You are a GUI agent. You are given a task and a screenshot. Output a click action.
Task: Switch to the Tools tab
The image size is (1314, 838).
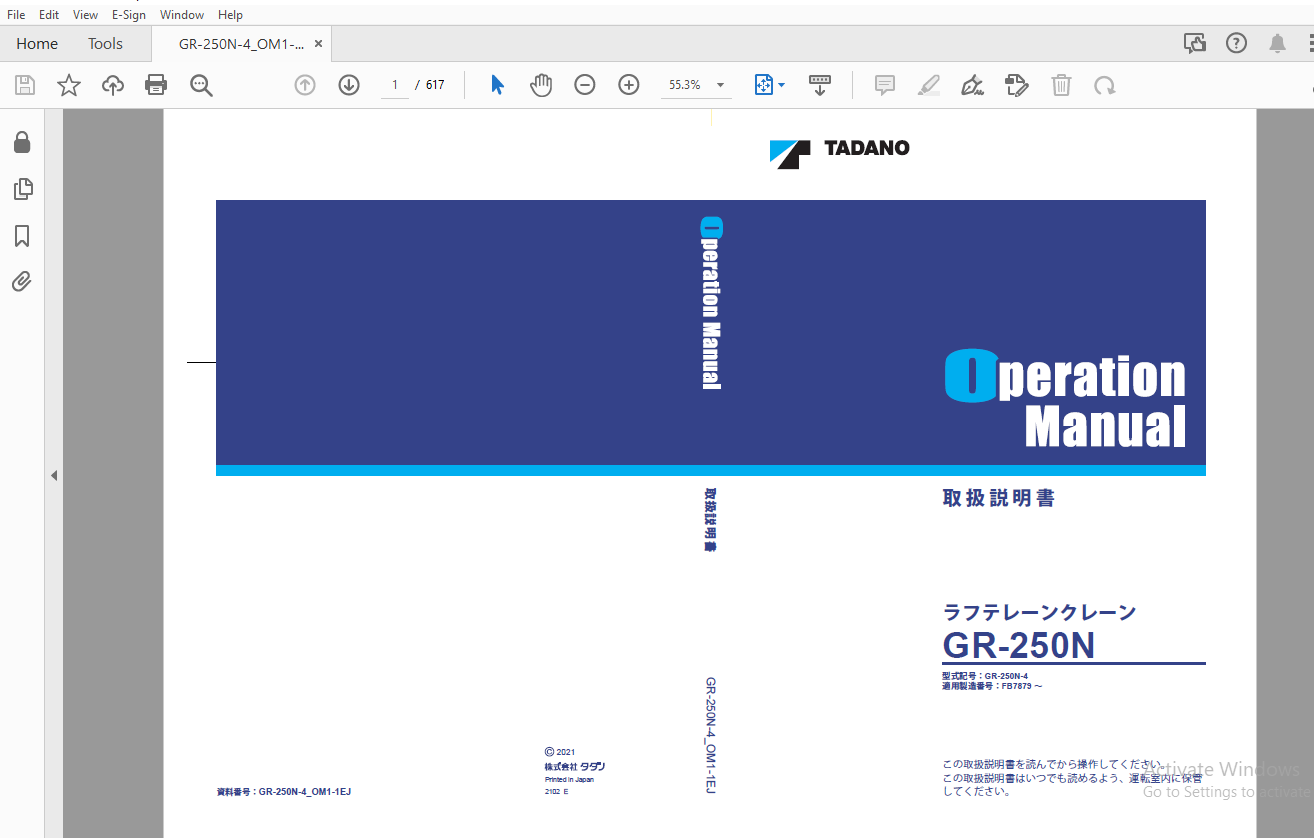coord(105,44)
